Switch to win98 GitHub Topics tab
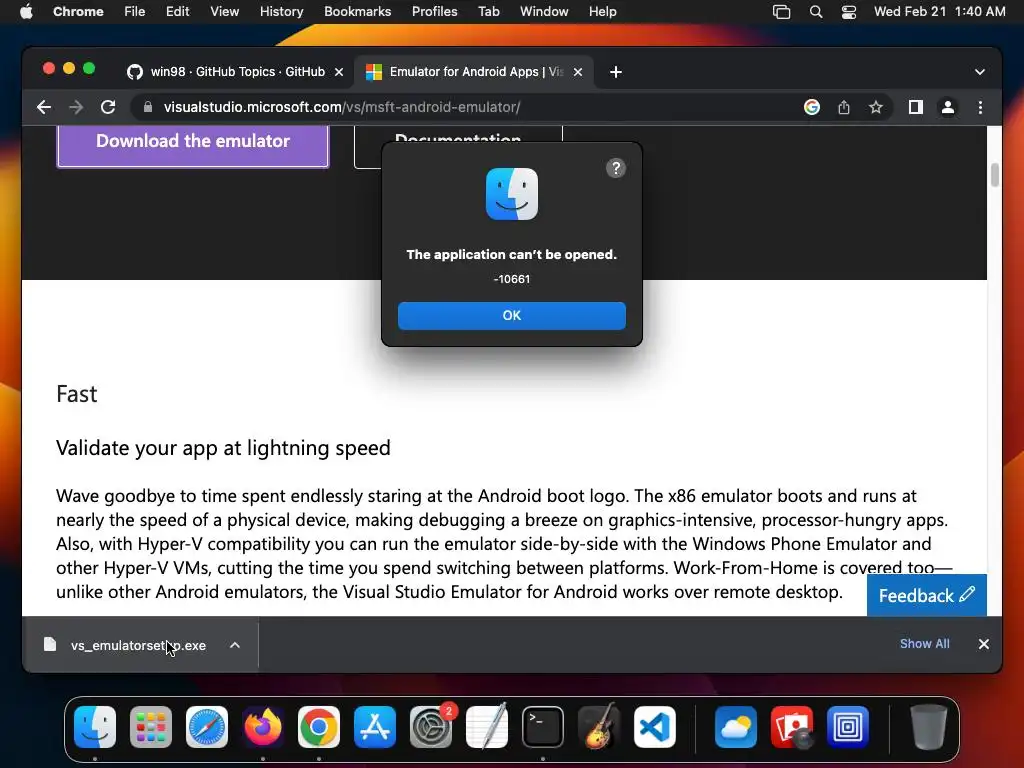This screenshot has height=768, width=1024. (x=237, y=72)
